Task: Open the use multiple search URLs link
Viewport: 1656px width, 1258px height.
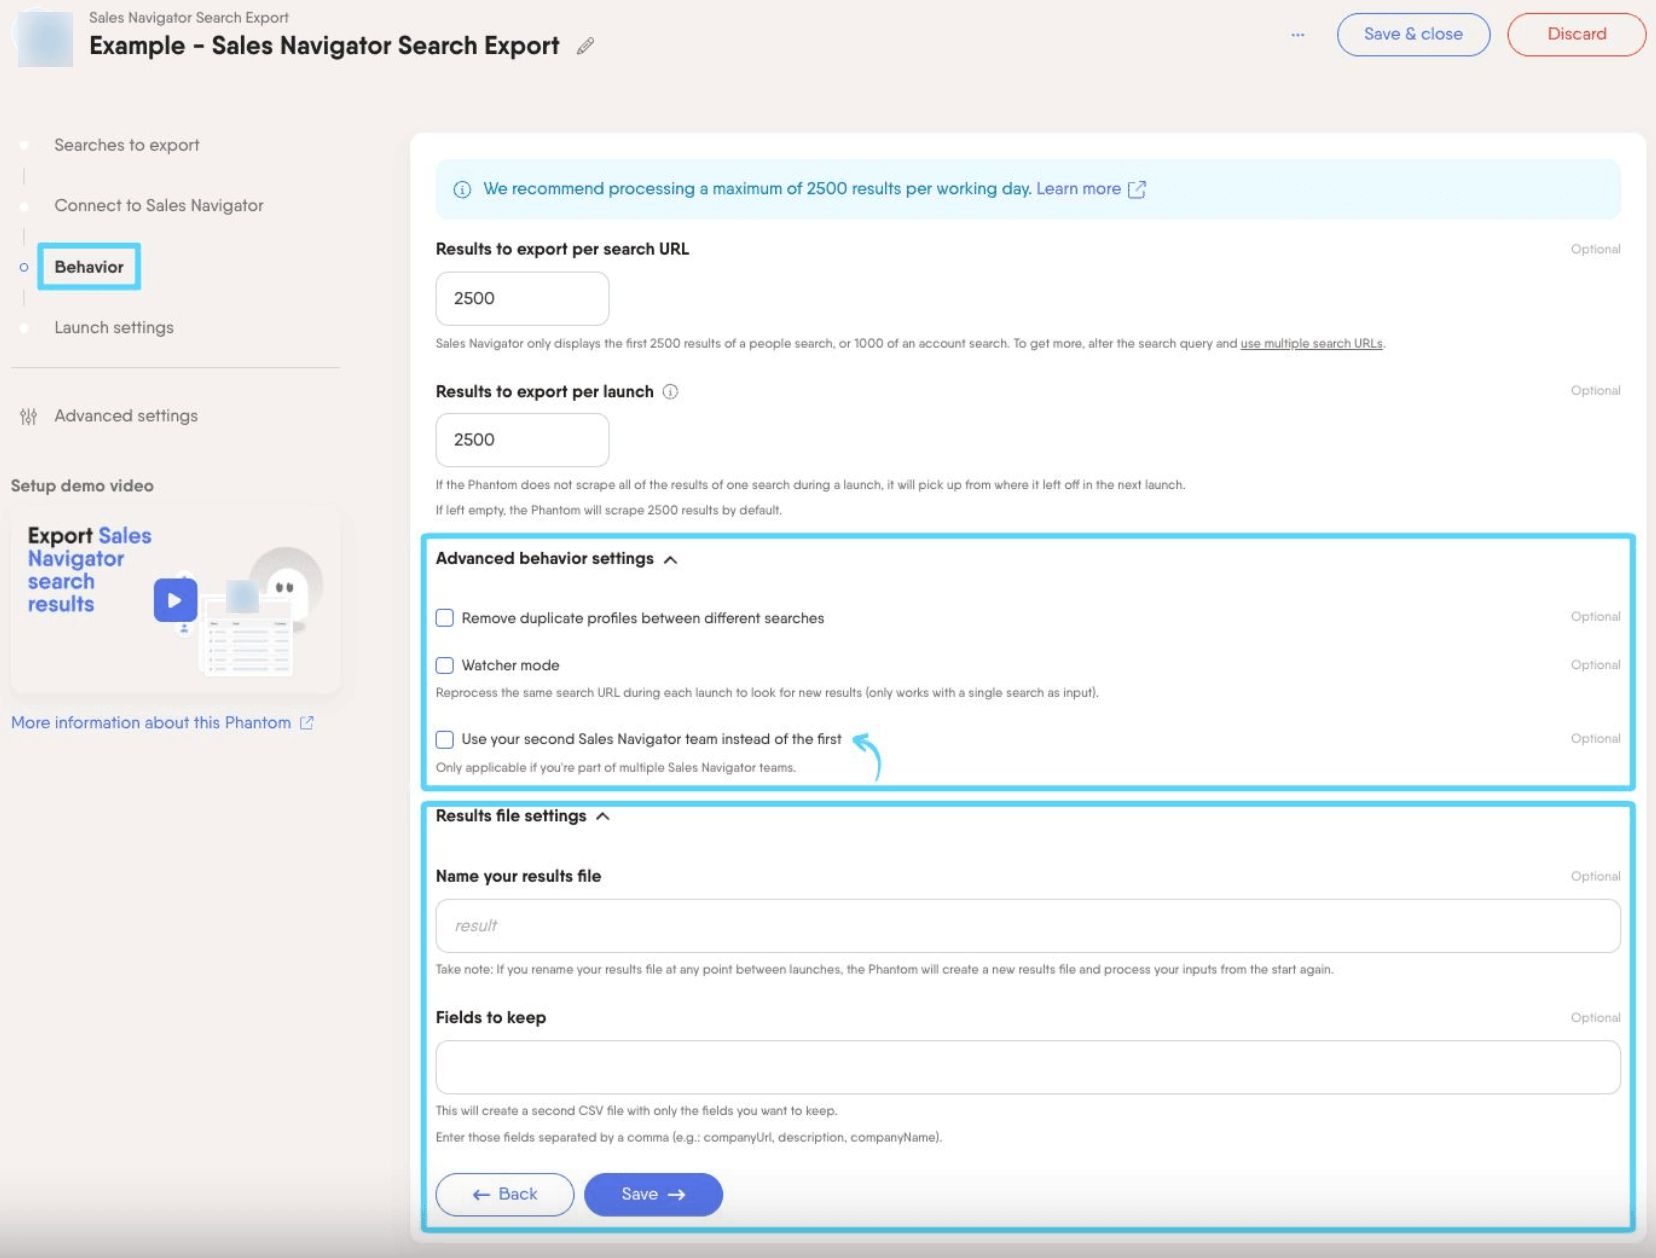Action: point(1311,344)
